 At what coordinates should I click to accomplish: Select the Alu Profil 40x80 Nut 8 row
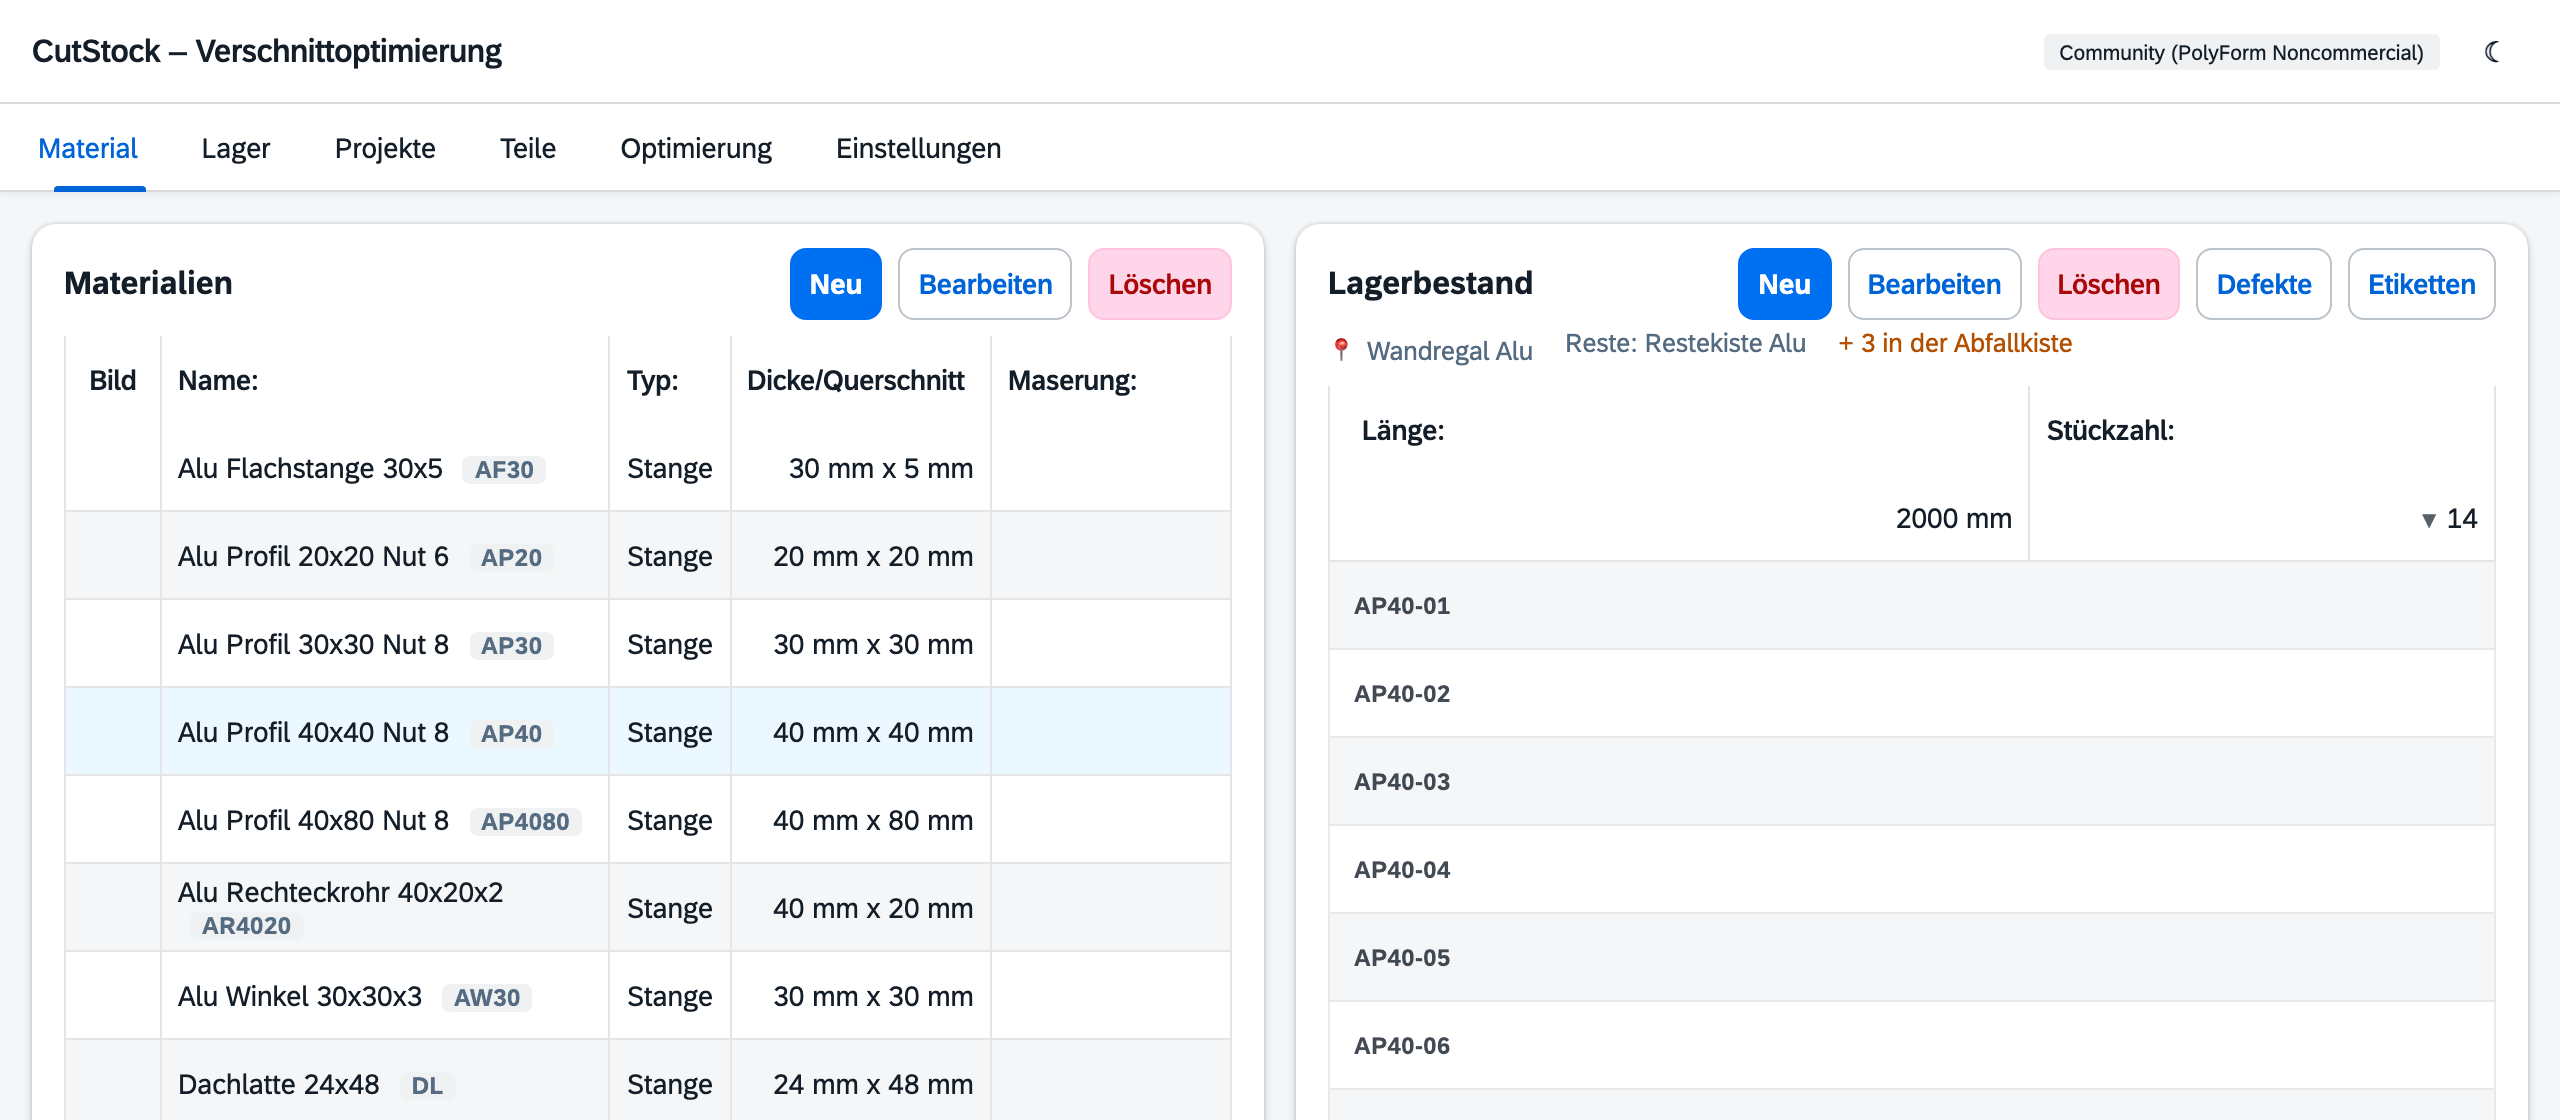click(648, 820)
